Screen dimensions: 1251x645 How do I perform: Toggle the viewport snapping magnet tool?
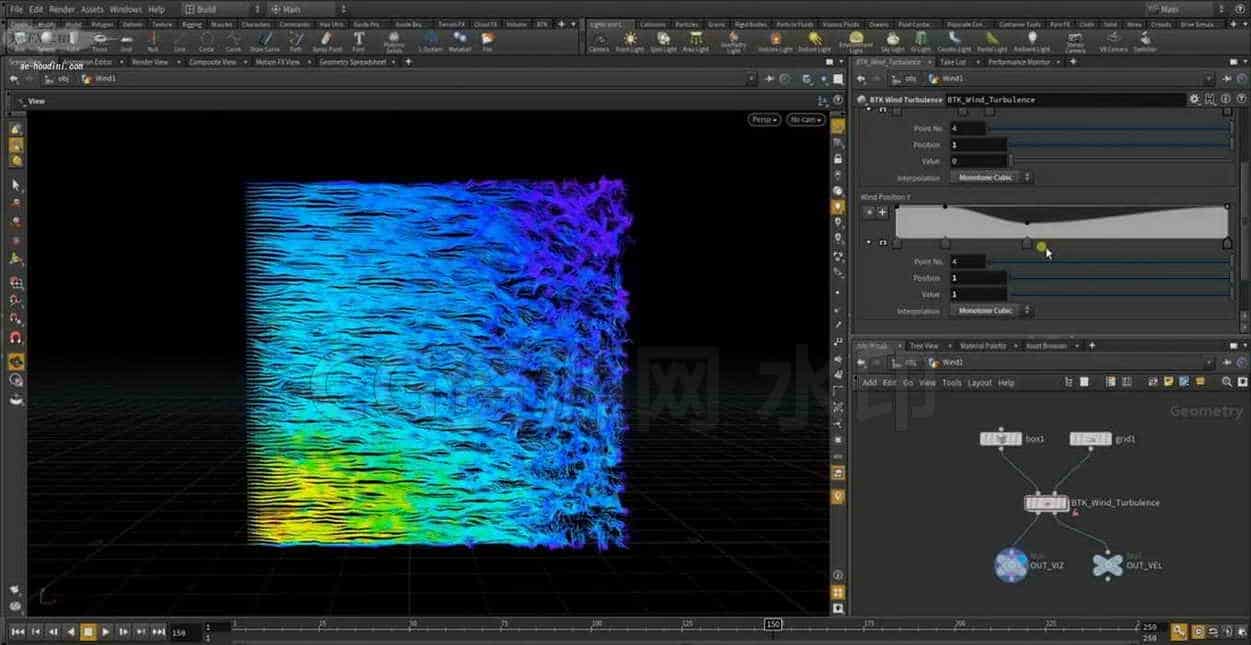pyautogui.click(x=16, y=338)
